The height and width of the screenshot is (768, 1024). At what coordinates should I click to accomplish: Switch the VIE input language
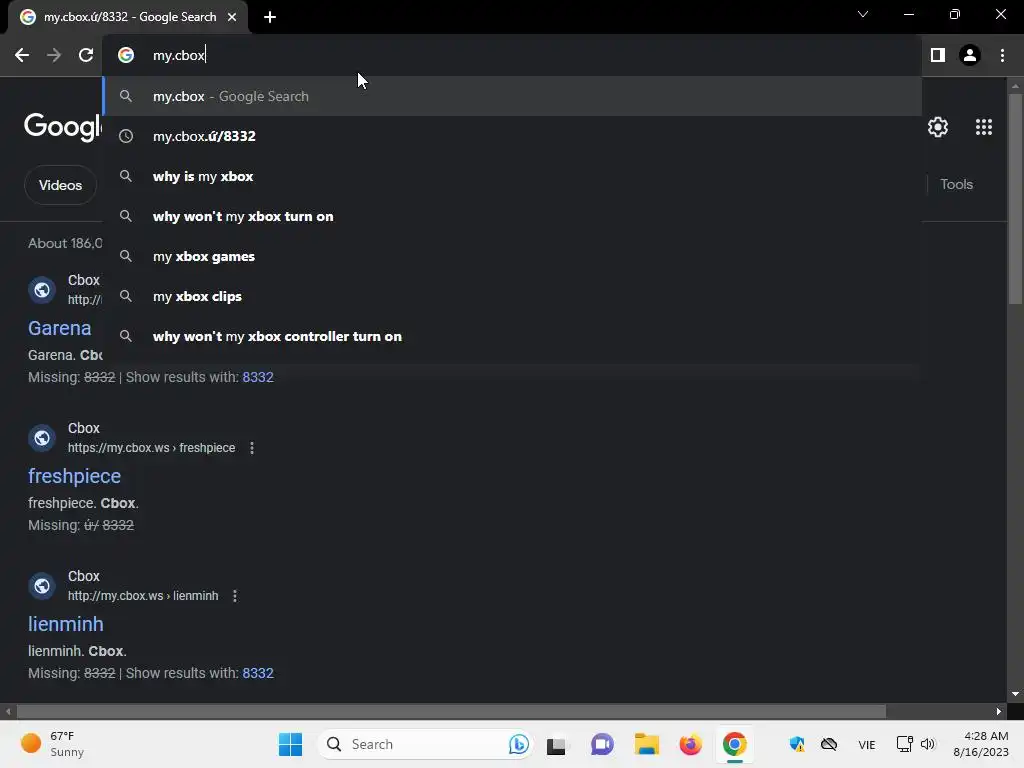pos(867,744)
